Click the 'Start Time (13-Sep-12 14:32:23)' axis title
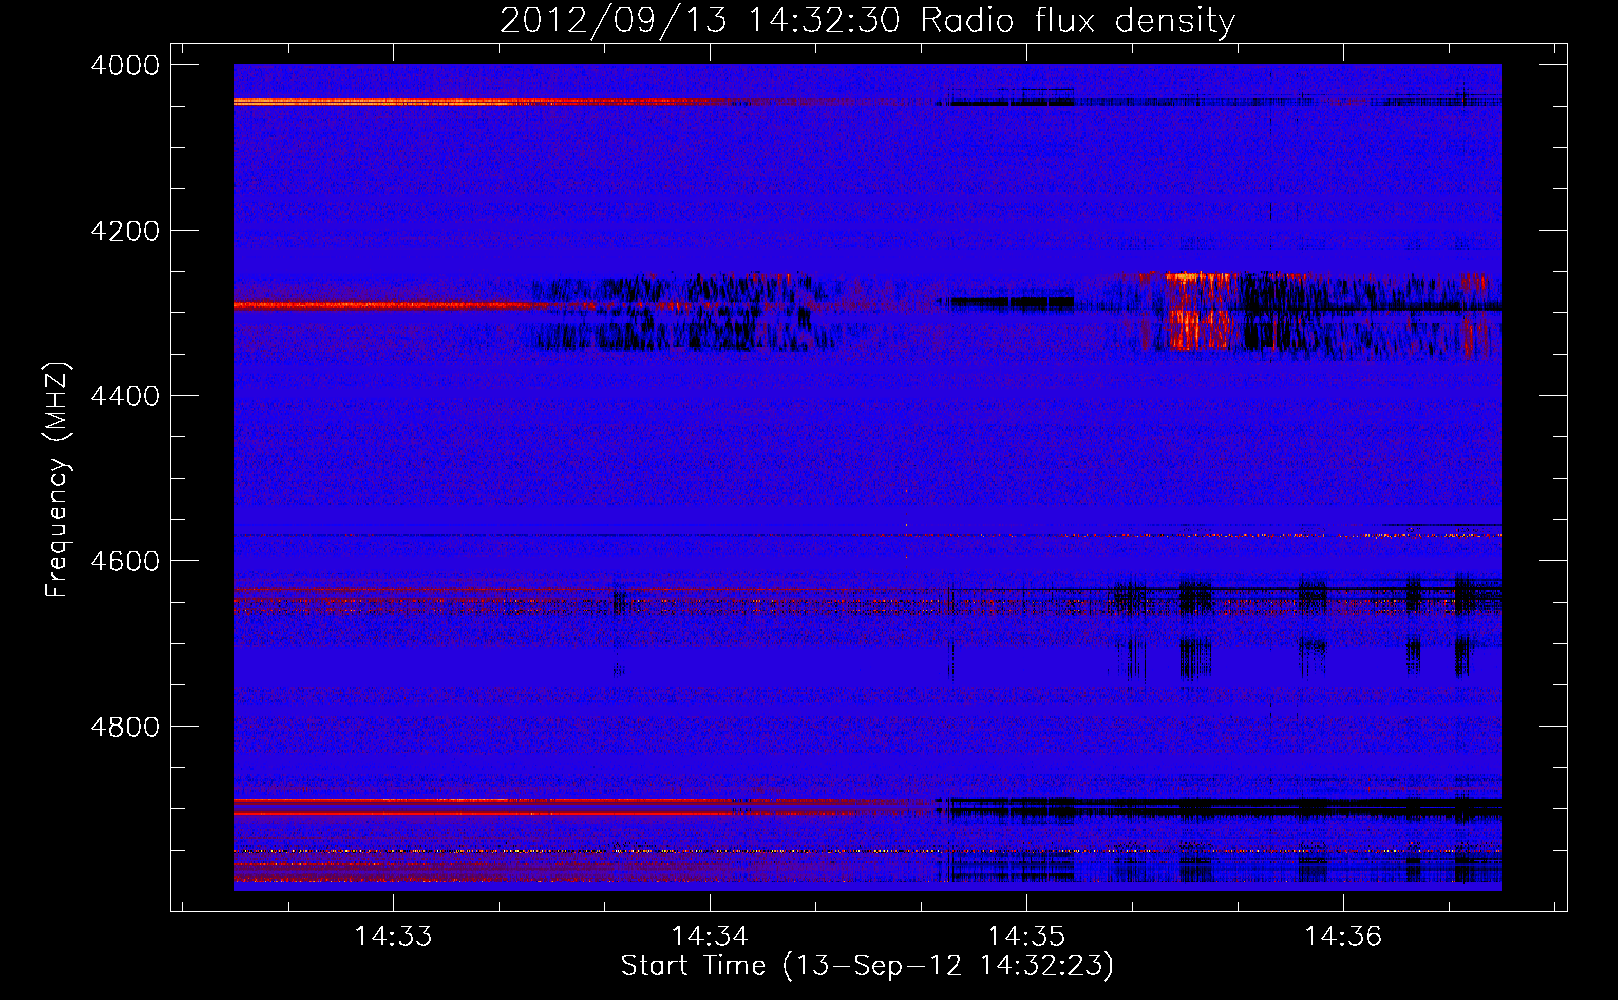The height and width of the screenshot is (1000, 1618). (867, 966)
